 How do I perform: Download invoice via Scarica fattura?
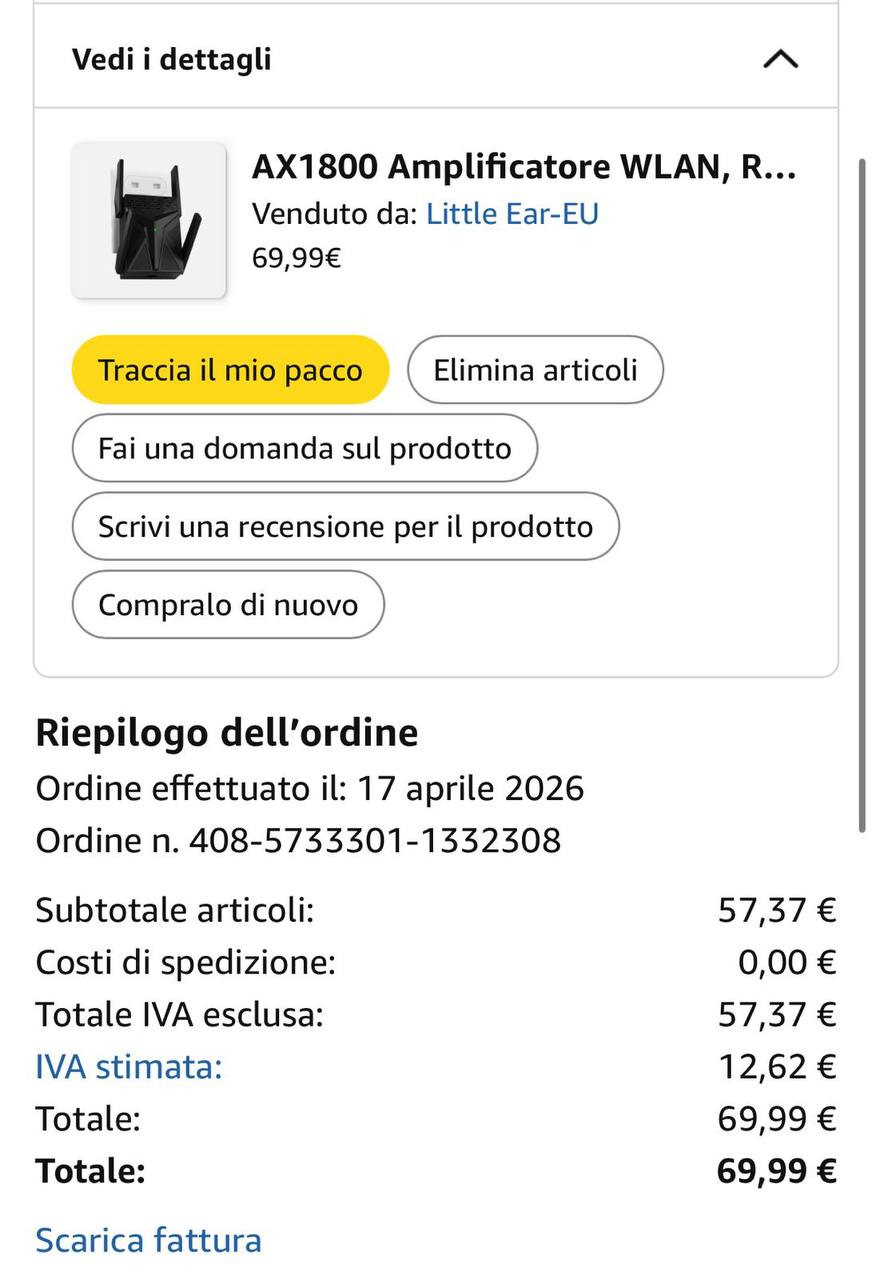click(148, 1240)
